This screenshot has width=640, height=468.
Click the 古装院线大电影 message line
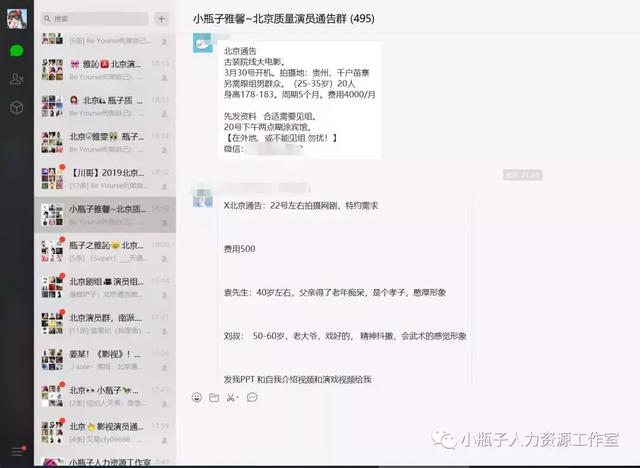click(255, 62)
